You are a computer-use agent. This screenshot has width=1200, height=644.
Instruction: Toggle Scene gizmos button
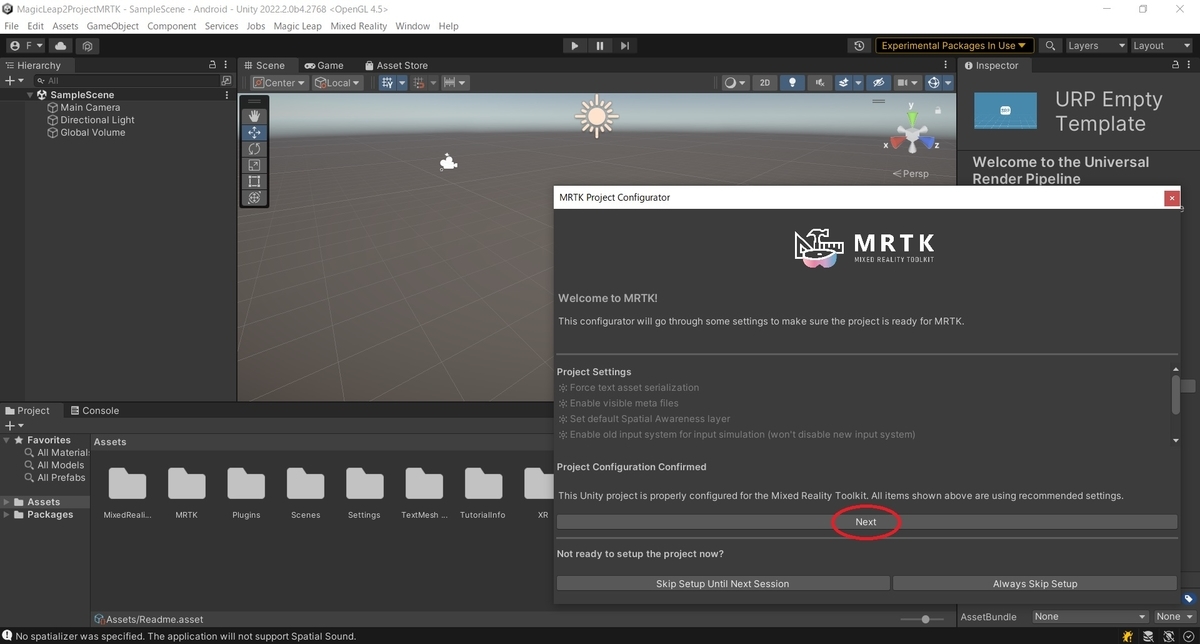(934, 83)
